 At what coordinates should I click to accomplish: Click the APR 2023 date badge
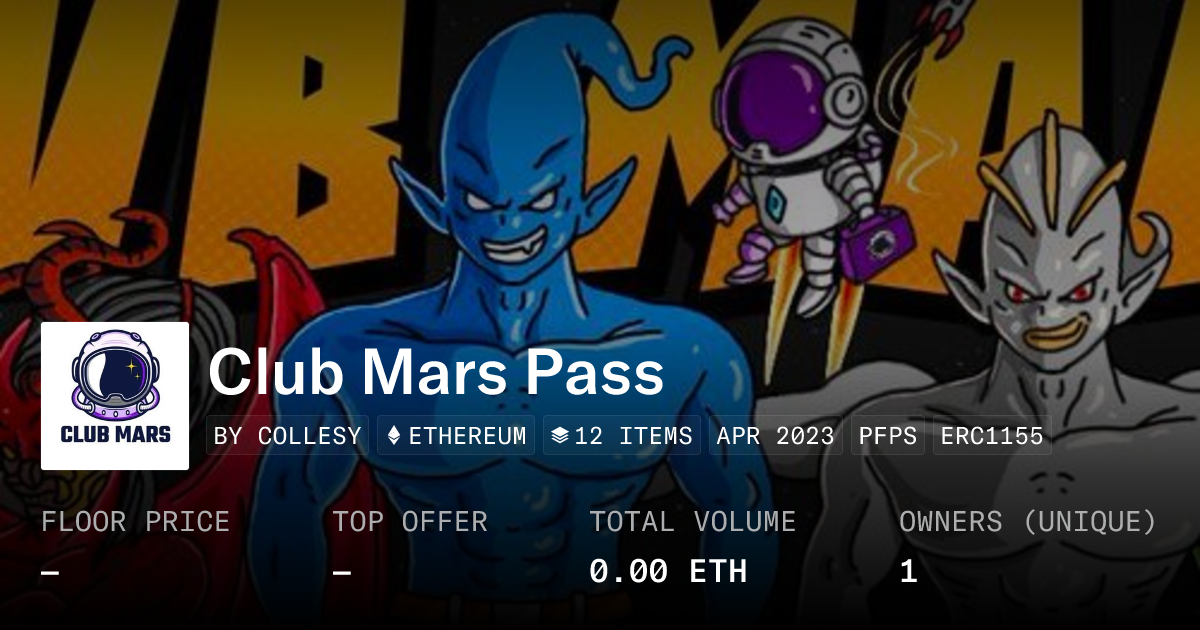pos(776,436)
